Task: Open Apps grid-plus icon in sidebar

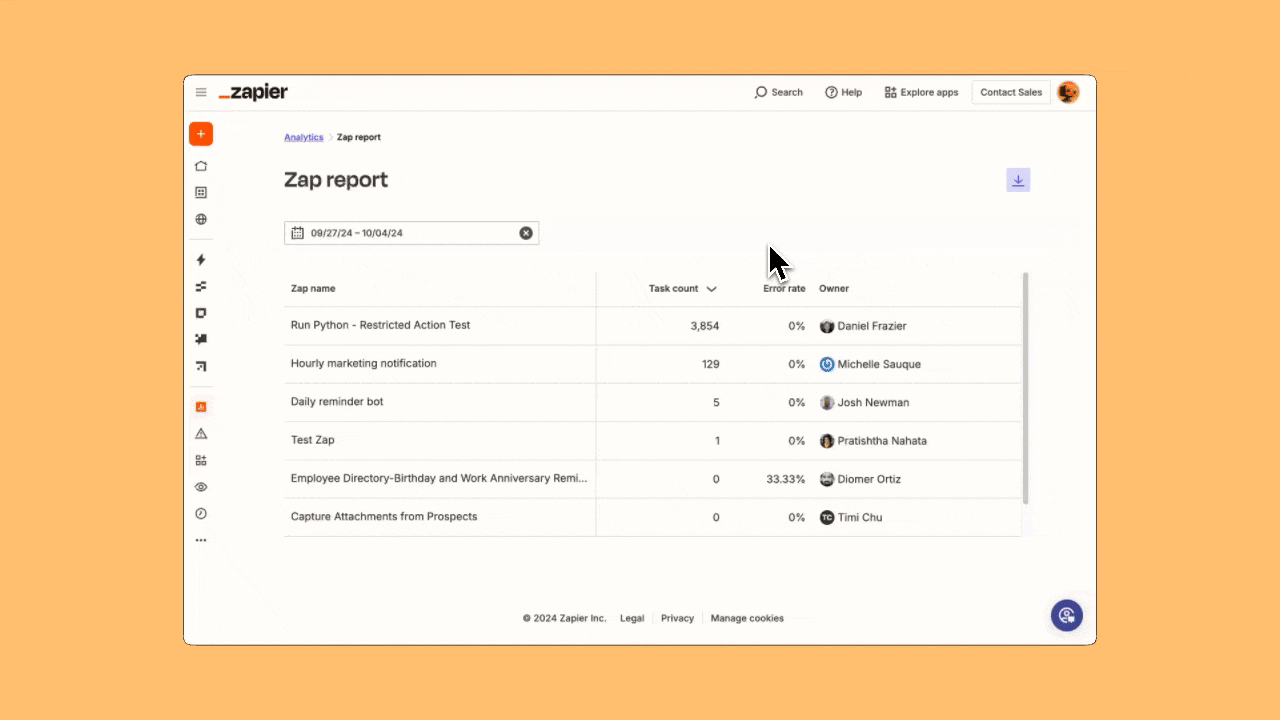Action: (x=201, y=460)
